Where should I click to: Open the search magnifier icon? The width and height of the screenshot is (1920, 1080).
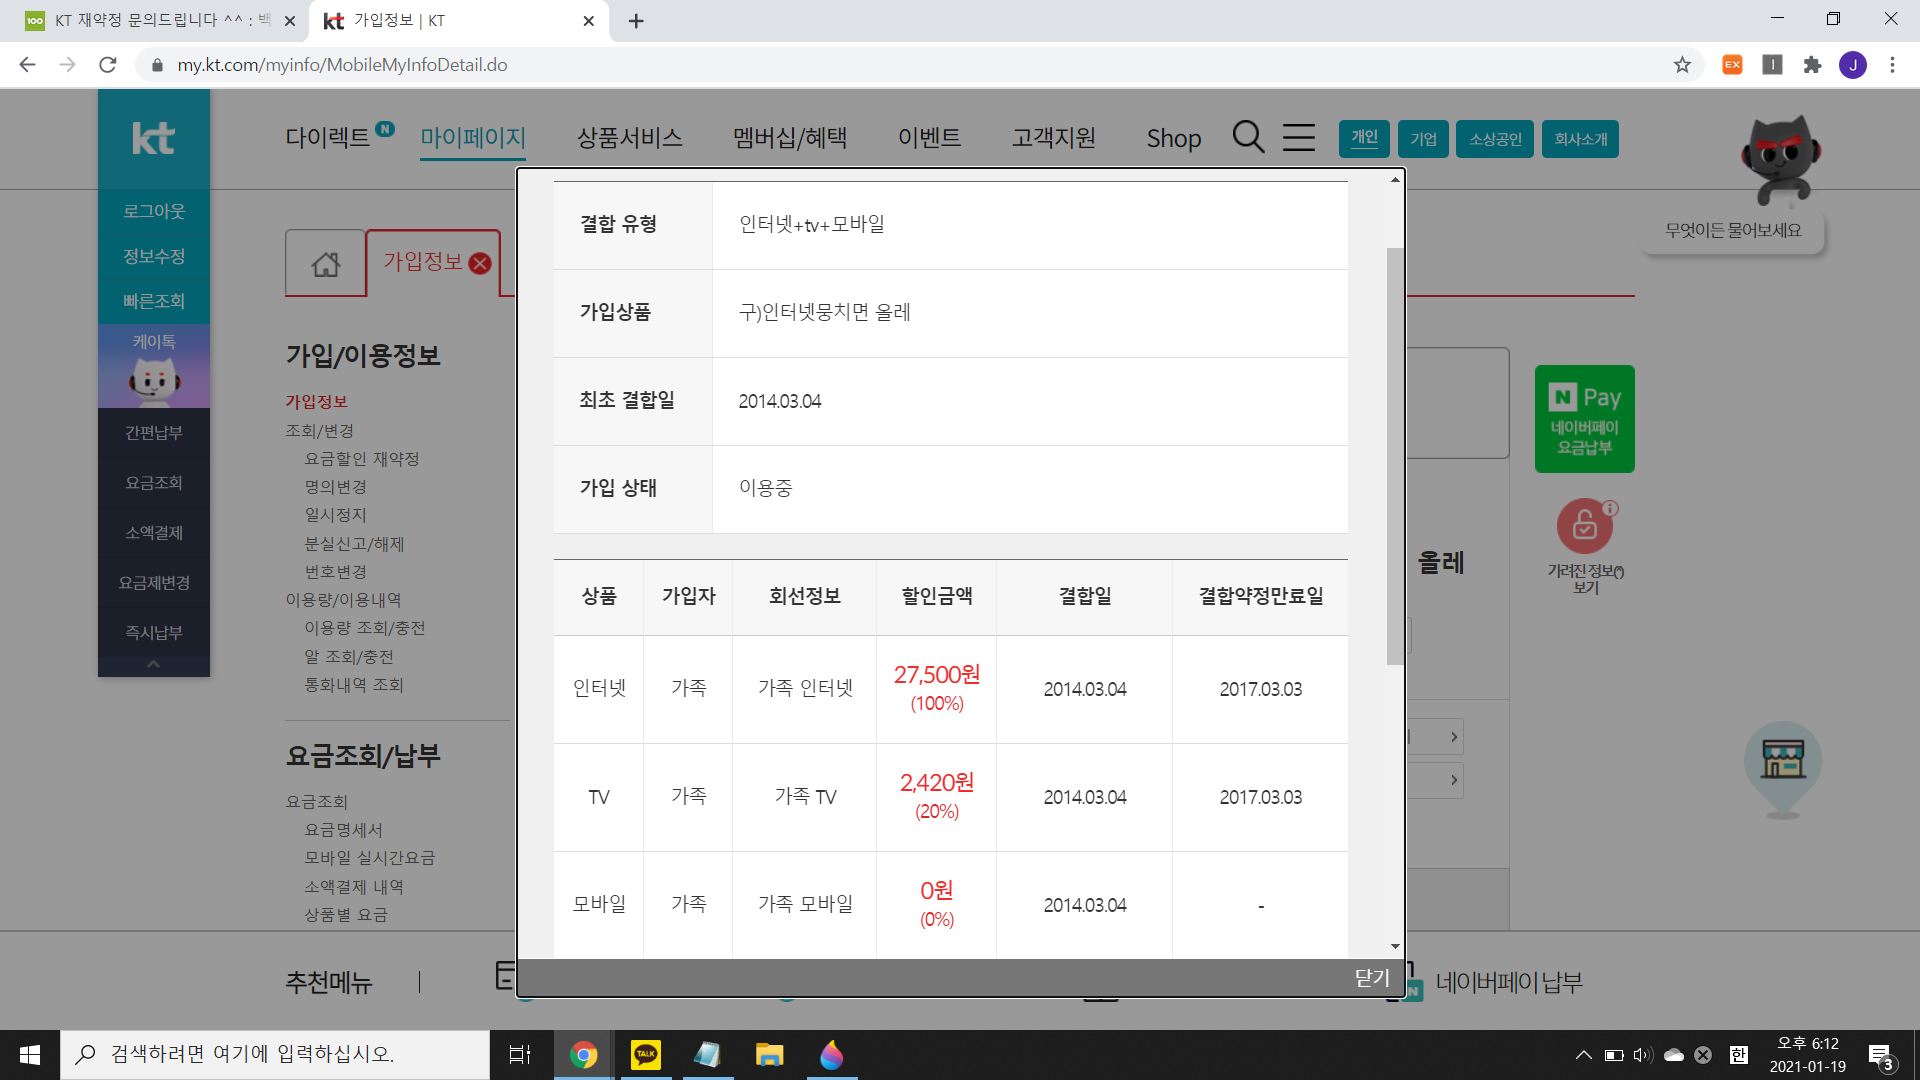[x=1248, y=137]
